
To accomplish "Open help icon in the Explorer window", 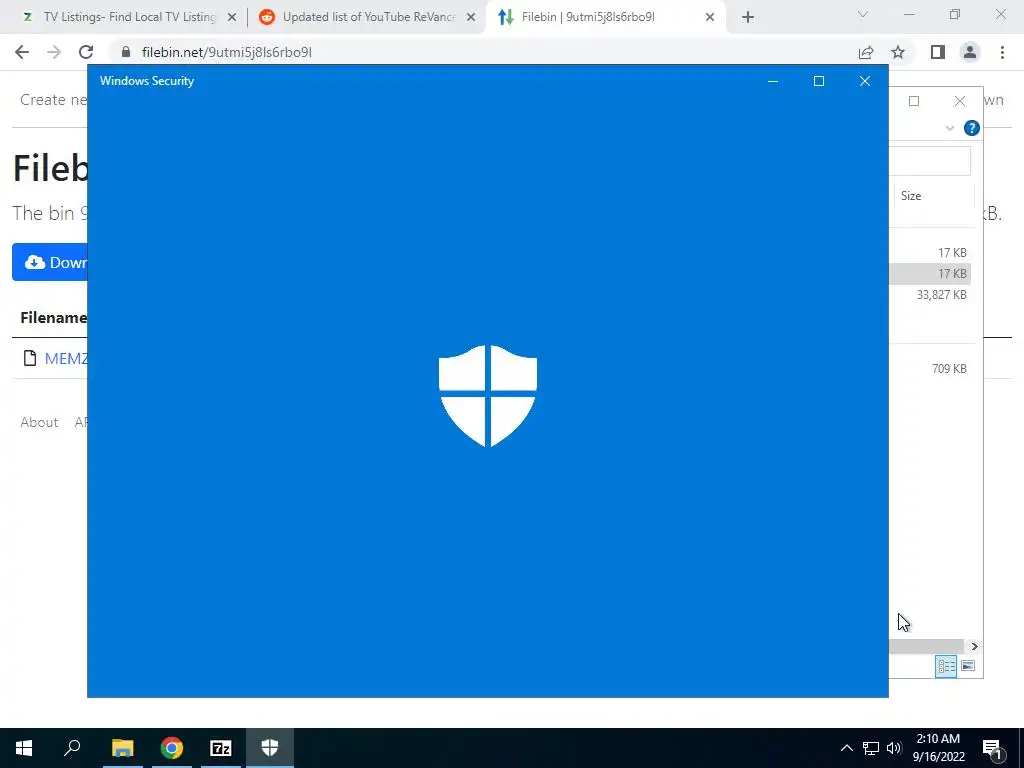I will [972, 128].
